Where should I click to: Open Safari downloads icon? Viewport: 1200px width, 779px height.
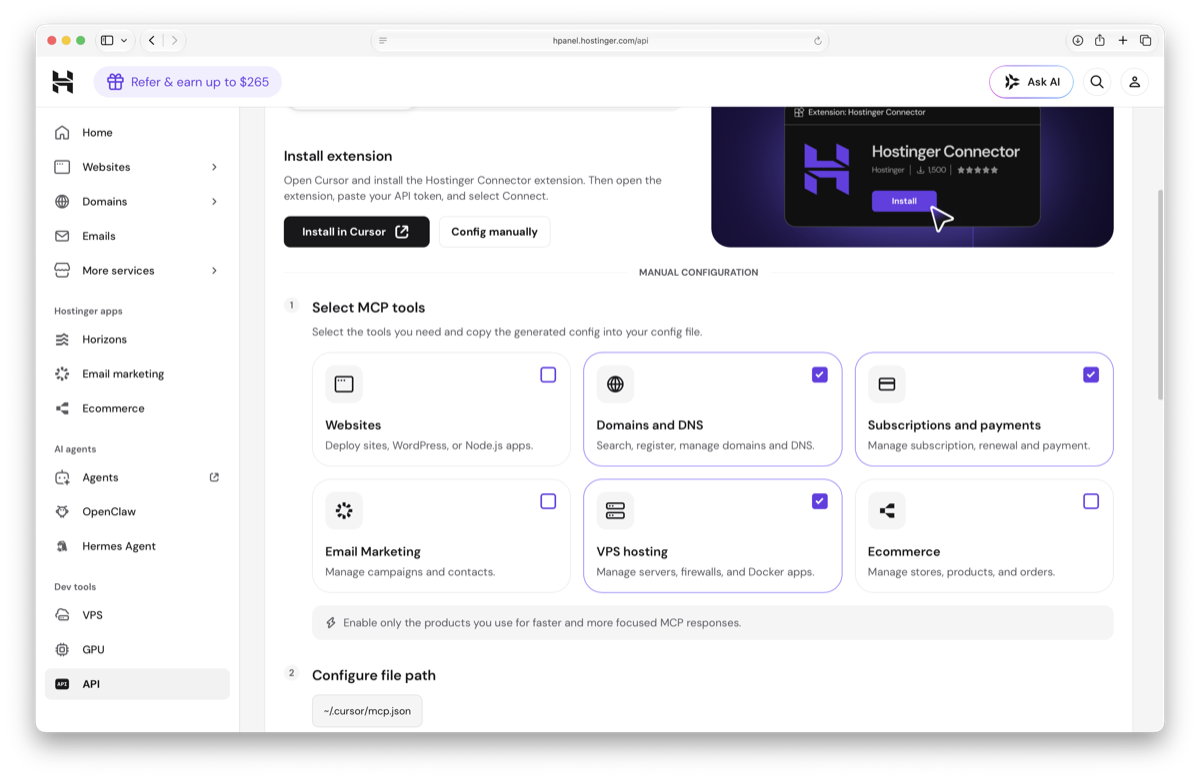pyautogui.click(x=1078, y=41)
